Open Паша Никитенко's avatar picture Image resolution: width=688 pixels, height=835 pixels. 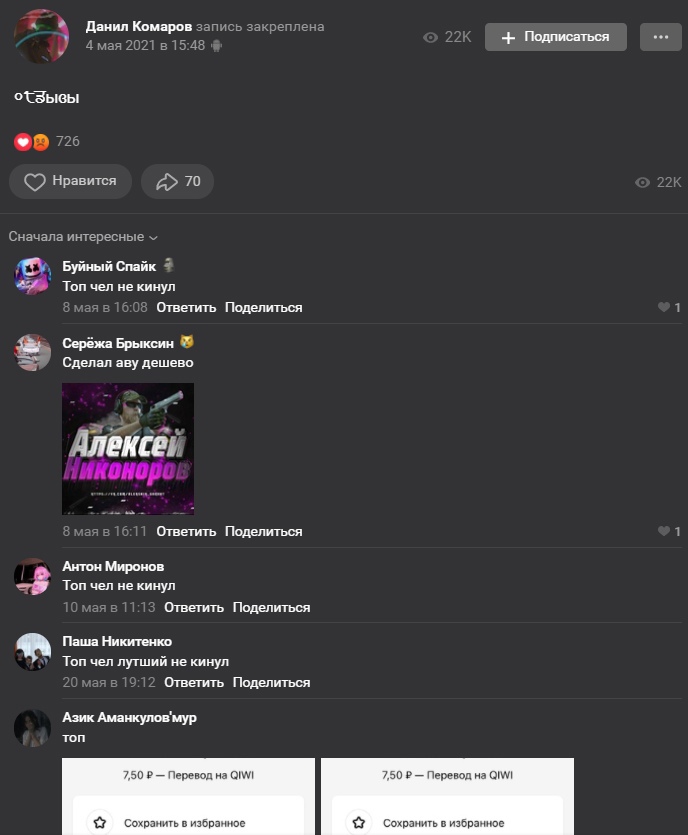pyautogui.click(x=32, y=651)
